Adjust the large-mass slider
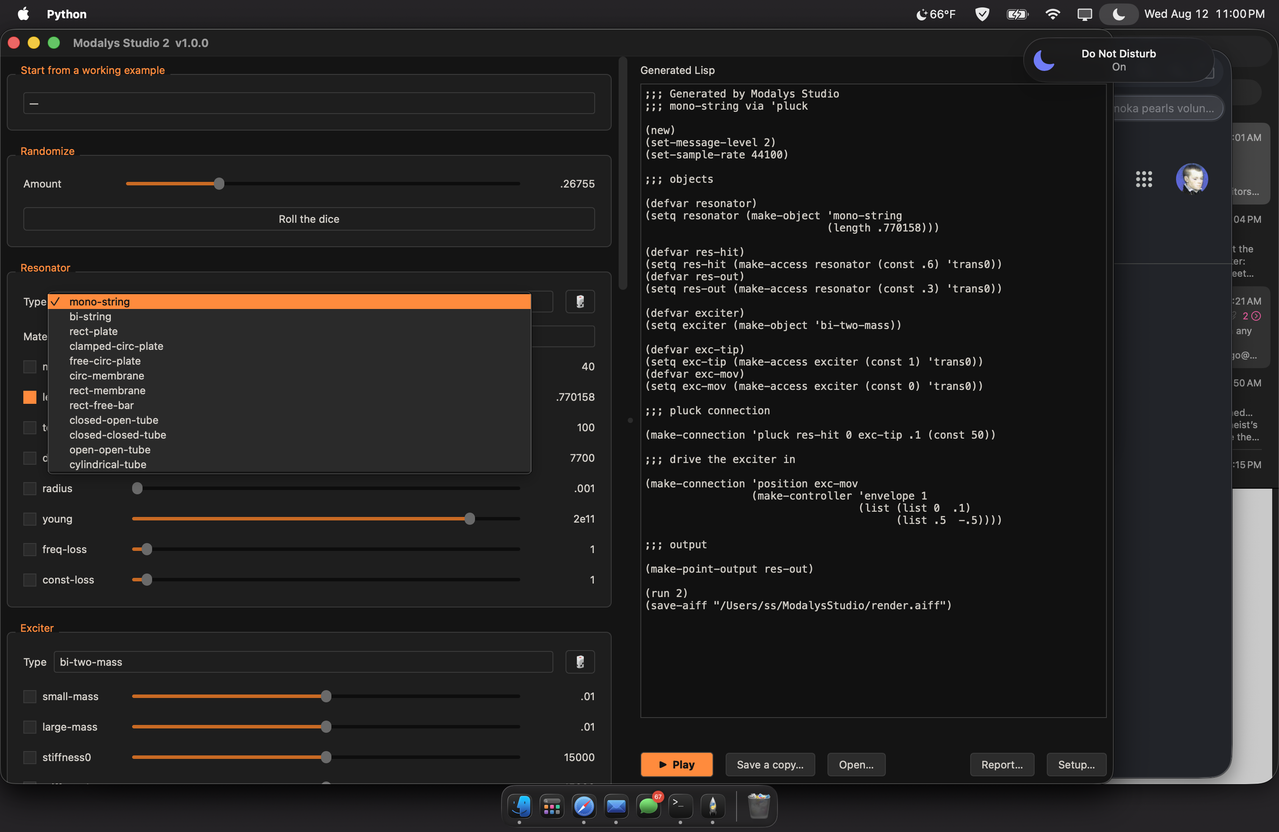Screen dimensions: 1279x832 326,727
